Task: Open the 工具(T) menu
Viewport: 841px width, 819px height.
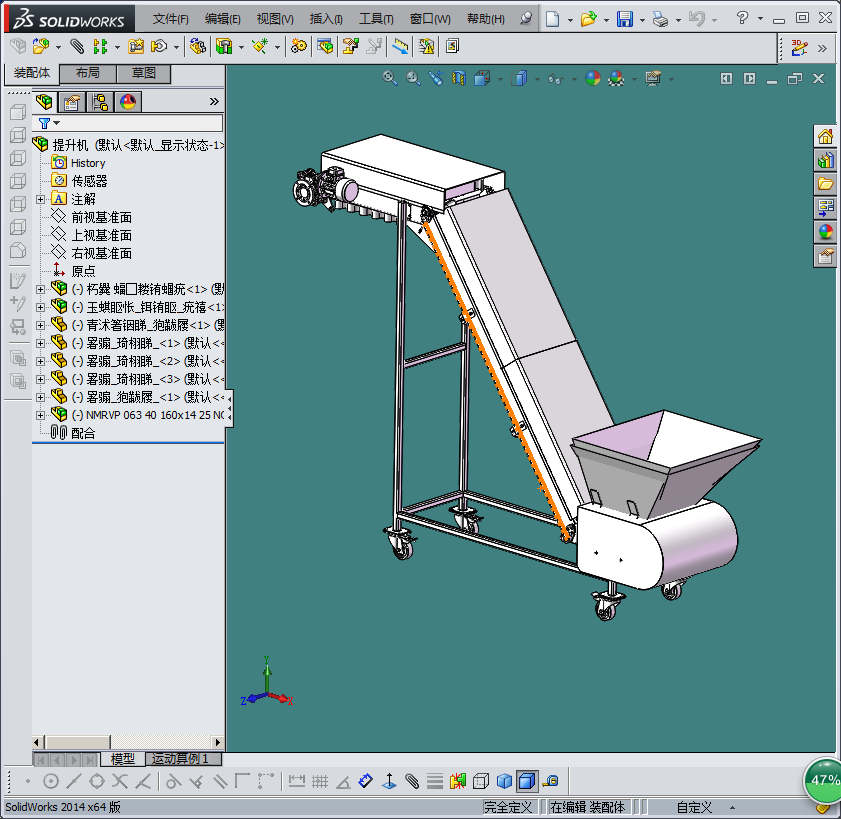Action: [376, 19]
